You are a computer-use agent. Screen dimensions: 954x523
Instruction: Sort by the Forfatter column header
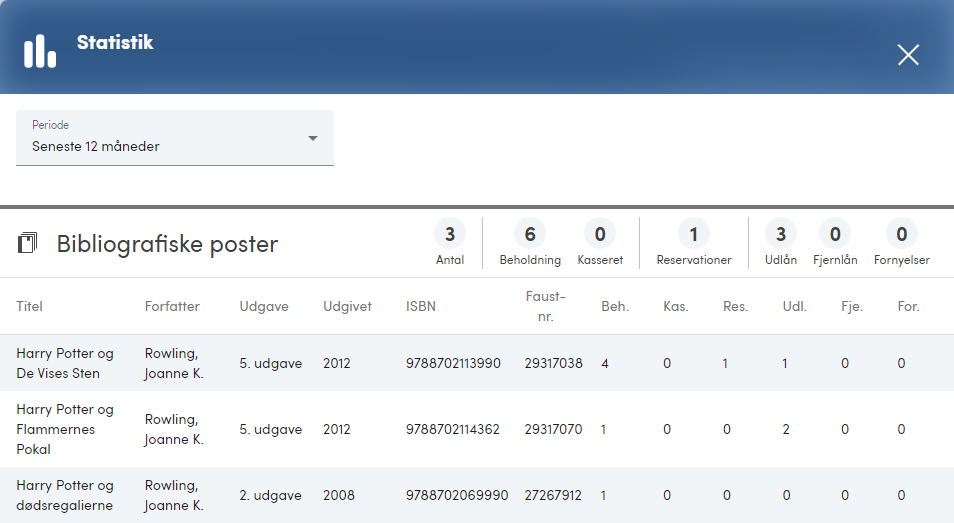click(x=172, y=306)
